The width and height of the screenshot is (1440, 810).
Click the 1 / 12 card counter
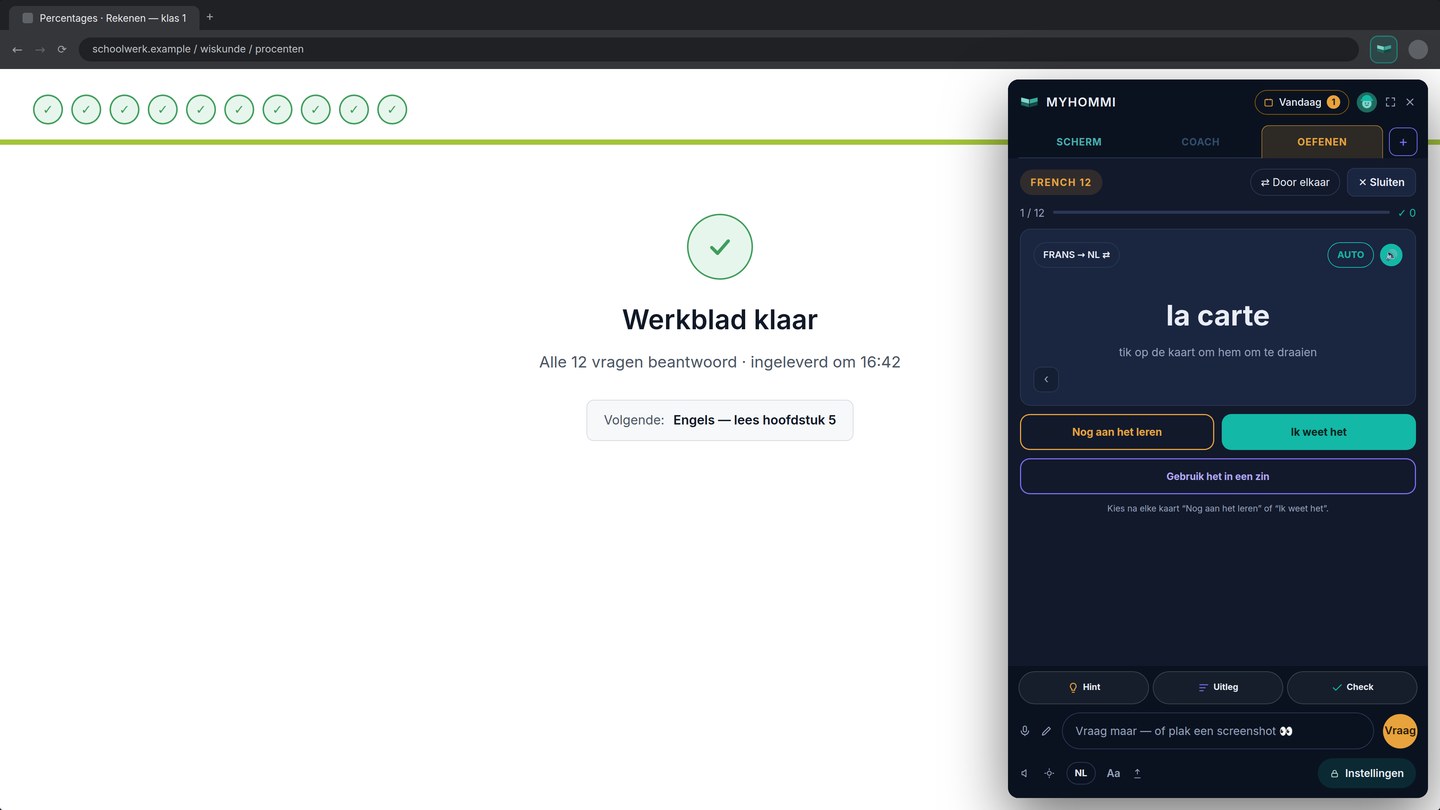pyautogui.click(x=1032, y=213)
